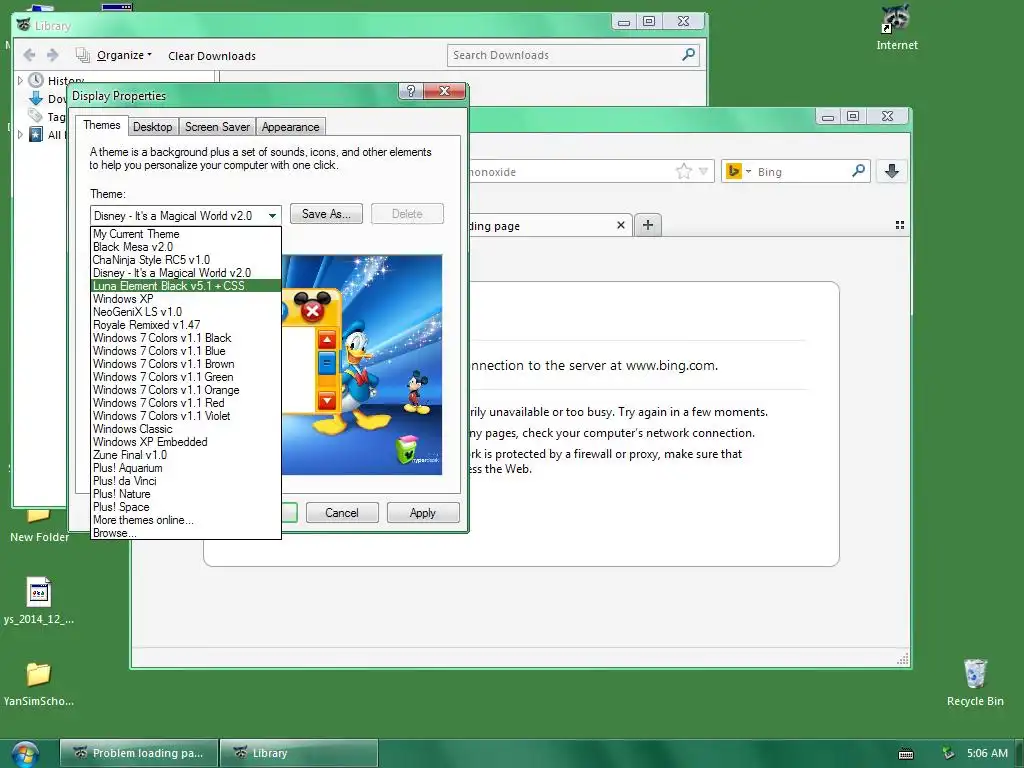Select Windows 7 Colors v1.1 Green
The width and height of the screenshot is (1024, 768).
tap(185, 377)
